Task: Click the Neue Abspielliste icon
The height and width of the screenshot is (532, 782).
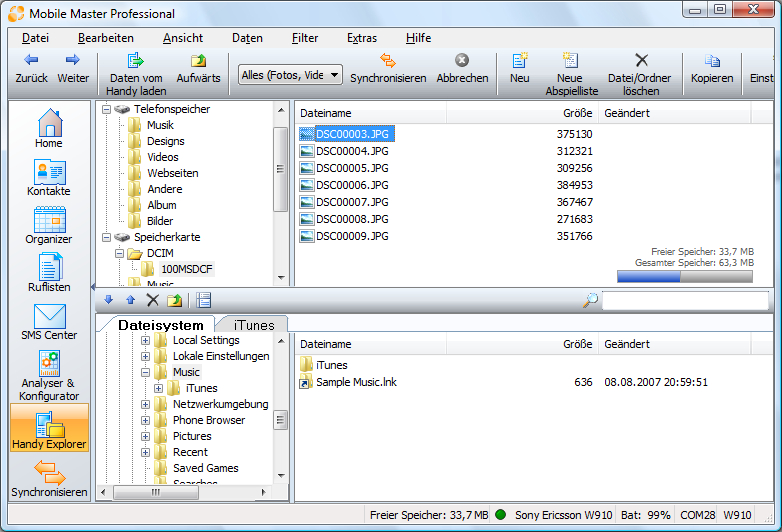Action: (x=570, y=61)
